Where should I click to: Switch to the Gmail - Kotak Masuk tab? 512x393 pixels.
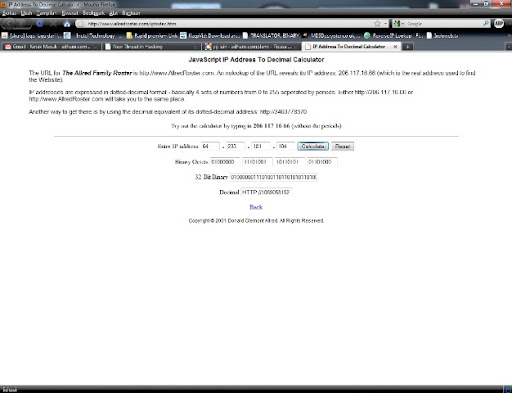click(x=52, y=47)
